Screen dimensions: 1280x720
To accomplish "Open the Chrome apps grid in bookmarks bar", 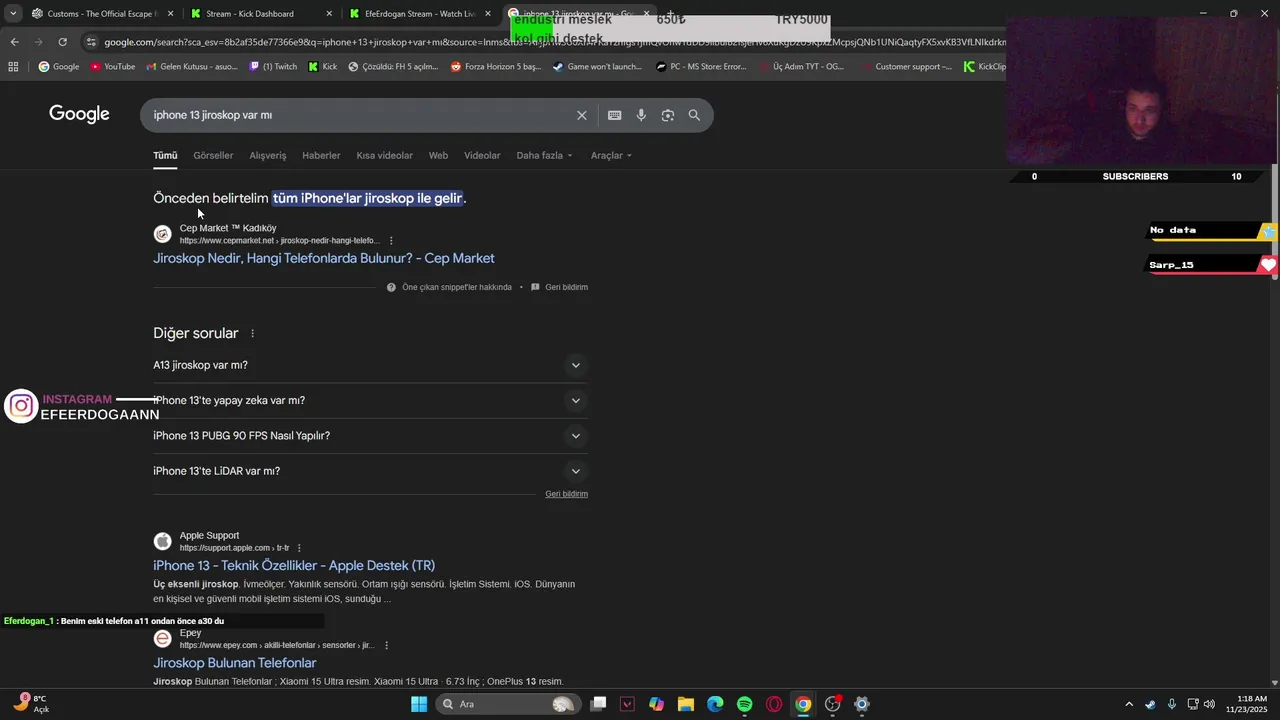I will 13,67.
